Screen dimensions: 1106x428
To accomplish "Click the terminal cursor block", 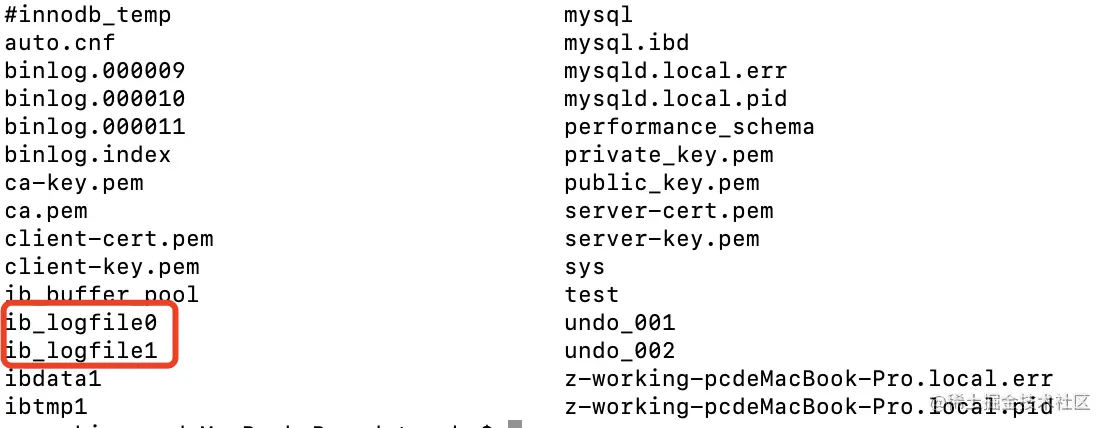I will coord(515,424).
